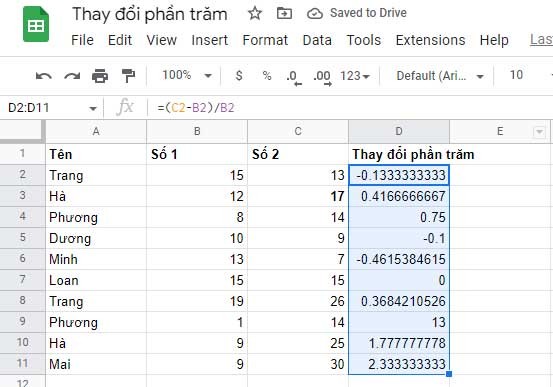The image size is (553, 387).
Task: Open the Google Sheets home icon
Action: [x=36, y=24]
